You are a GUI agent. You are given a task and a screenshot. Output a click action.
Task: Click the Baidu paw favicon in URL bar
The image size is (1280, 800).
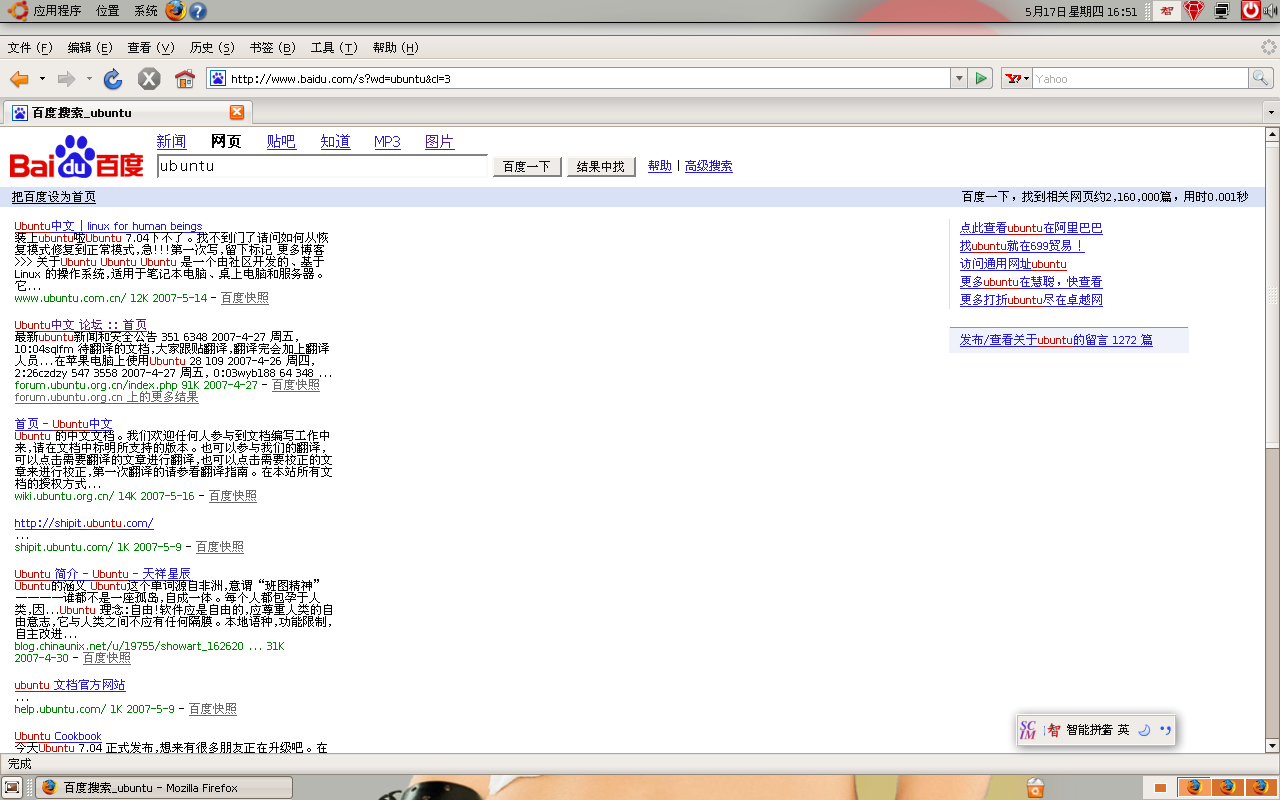[x=217, y=78]
